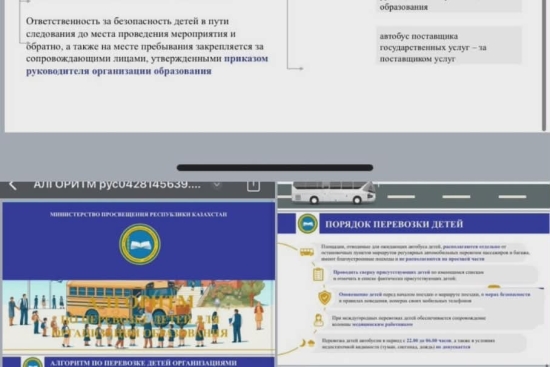The height and width of the screenshot is (367, 550).
Task: Click the heading ПОРЯДОК ПЕРЕВОЗКИ ДЕТЕЙ
Action: point(394,224)
